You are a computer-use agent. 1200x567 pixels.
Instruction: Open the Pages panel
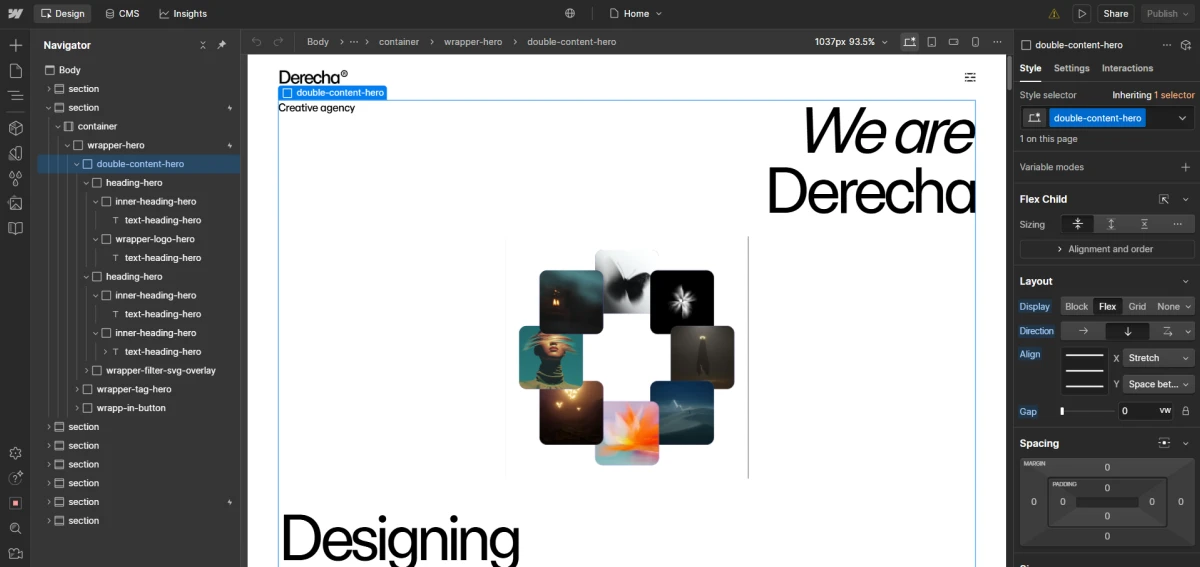coord(15,70)
